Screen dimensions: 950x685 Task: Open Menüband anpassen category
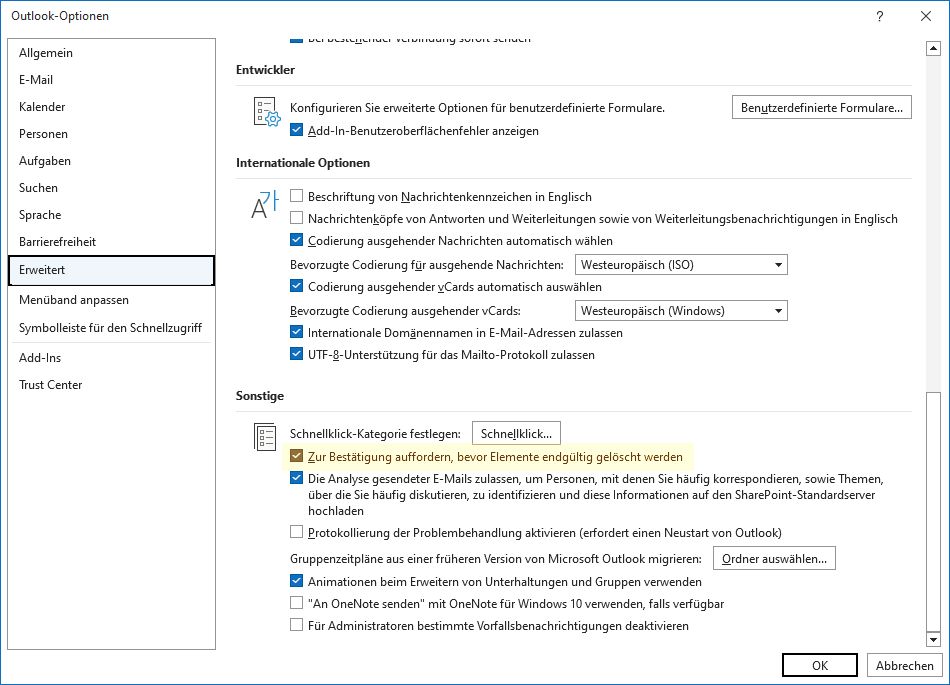[x=111, y=300]
